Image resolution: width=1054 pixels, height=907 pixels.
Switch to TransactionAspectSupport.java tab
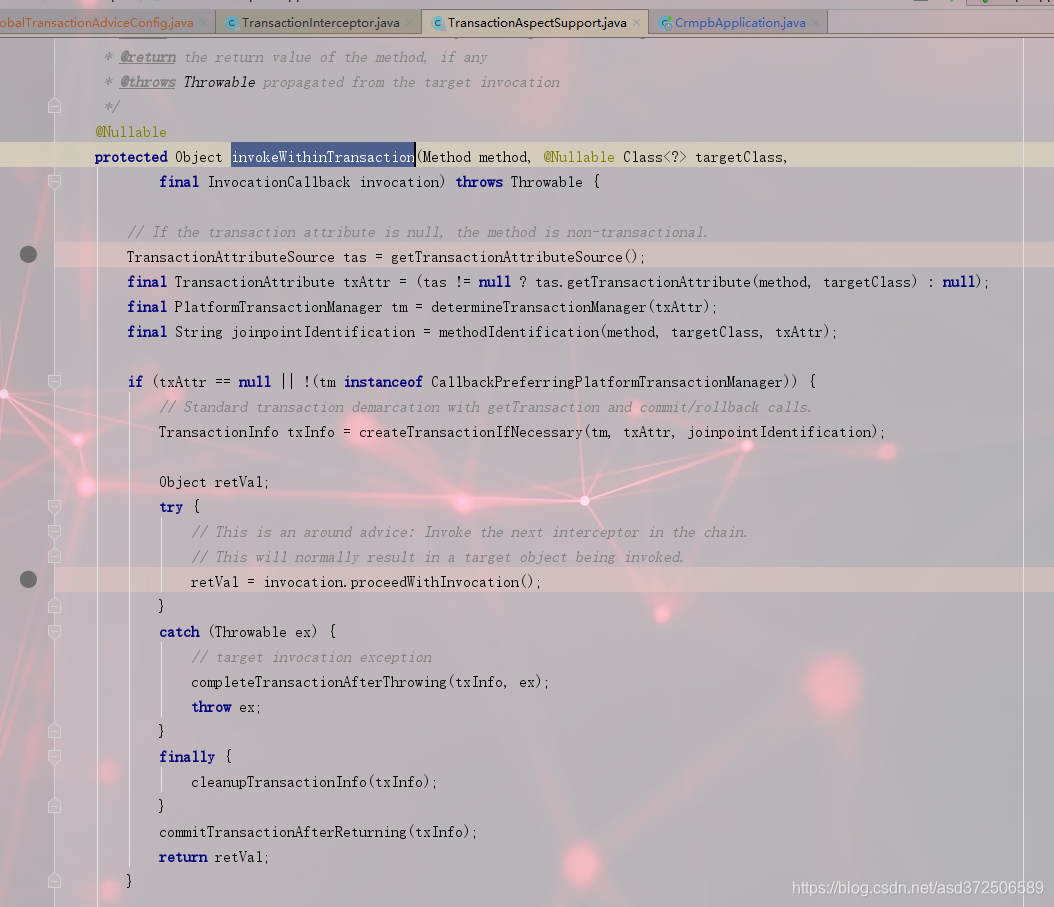point(536,23)
